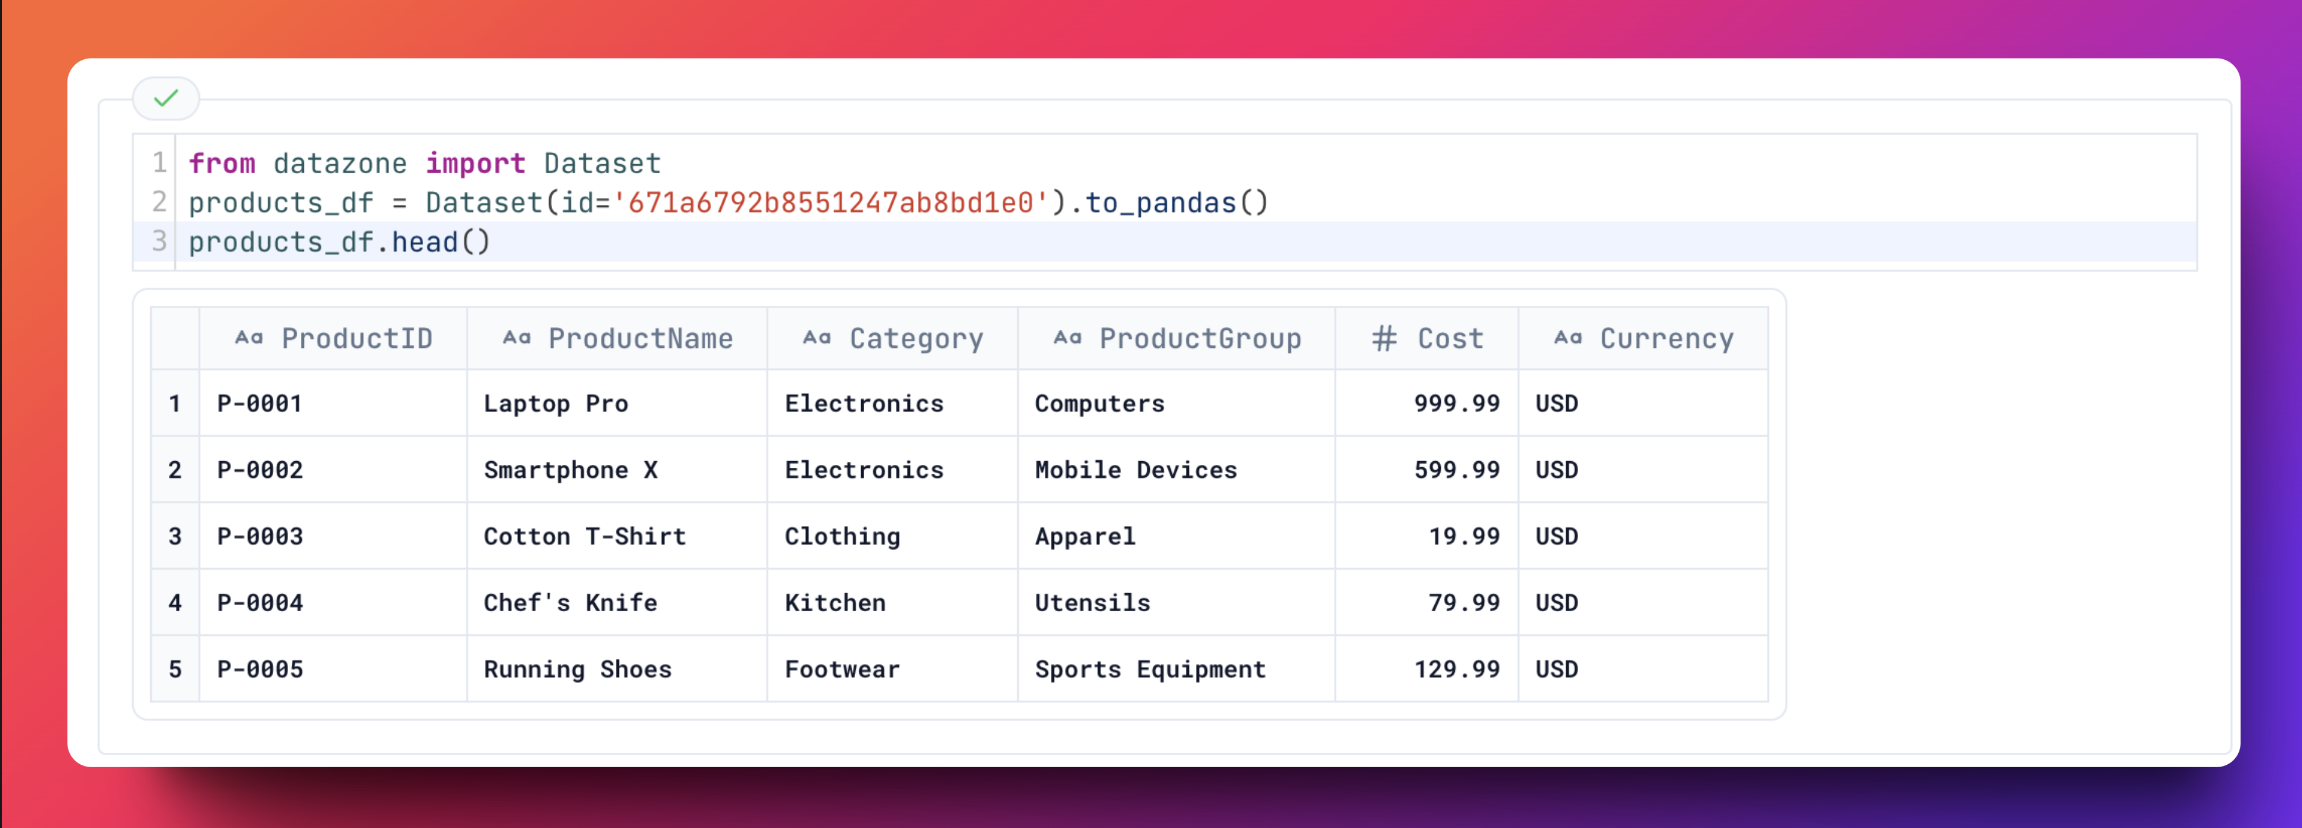
Task: Select the Apparel cell
Action: [1177, 536]
